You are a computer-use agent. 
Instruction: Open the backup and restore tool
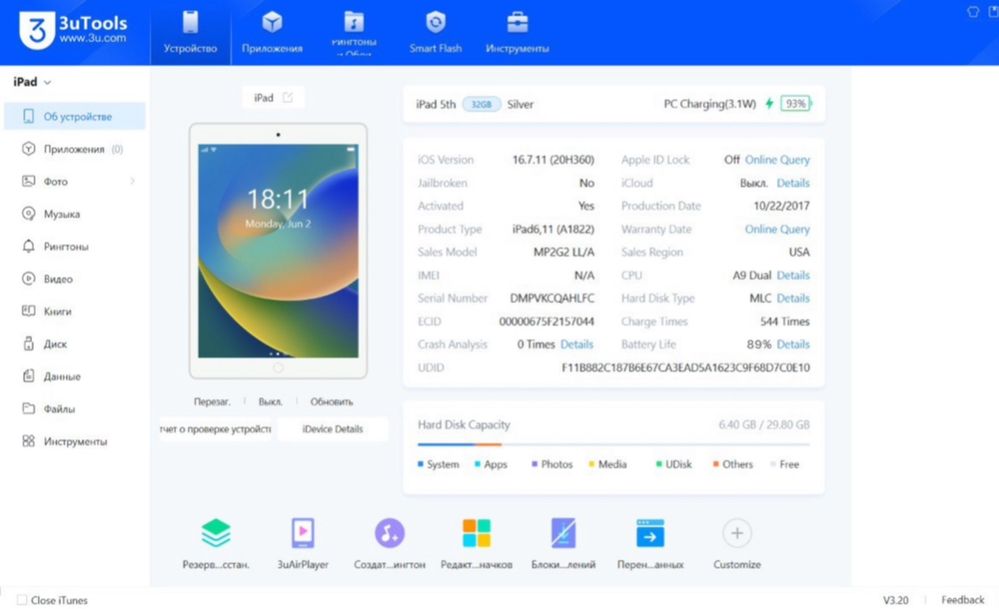tap(216, 543)
